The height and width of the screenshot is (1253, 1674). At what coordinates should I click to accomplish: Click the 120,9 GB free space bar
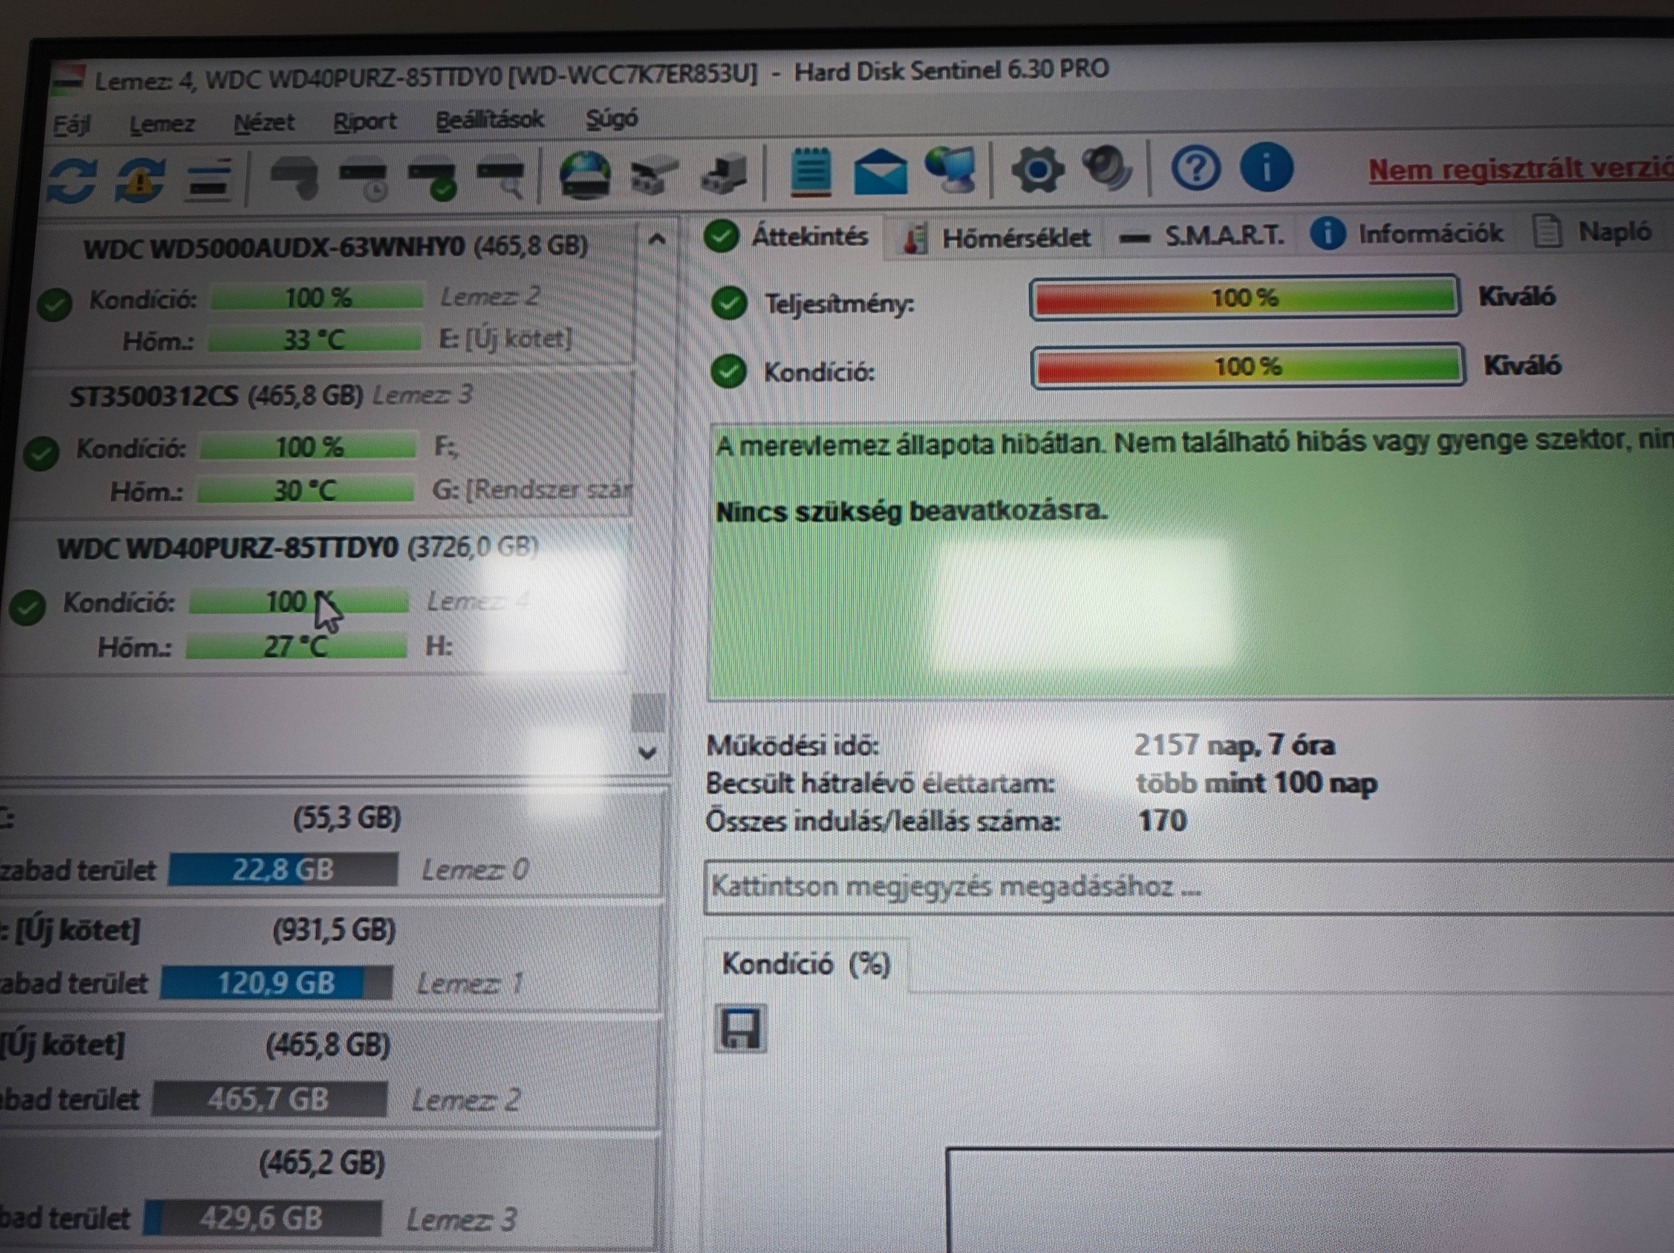tap(276, 982)
